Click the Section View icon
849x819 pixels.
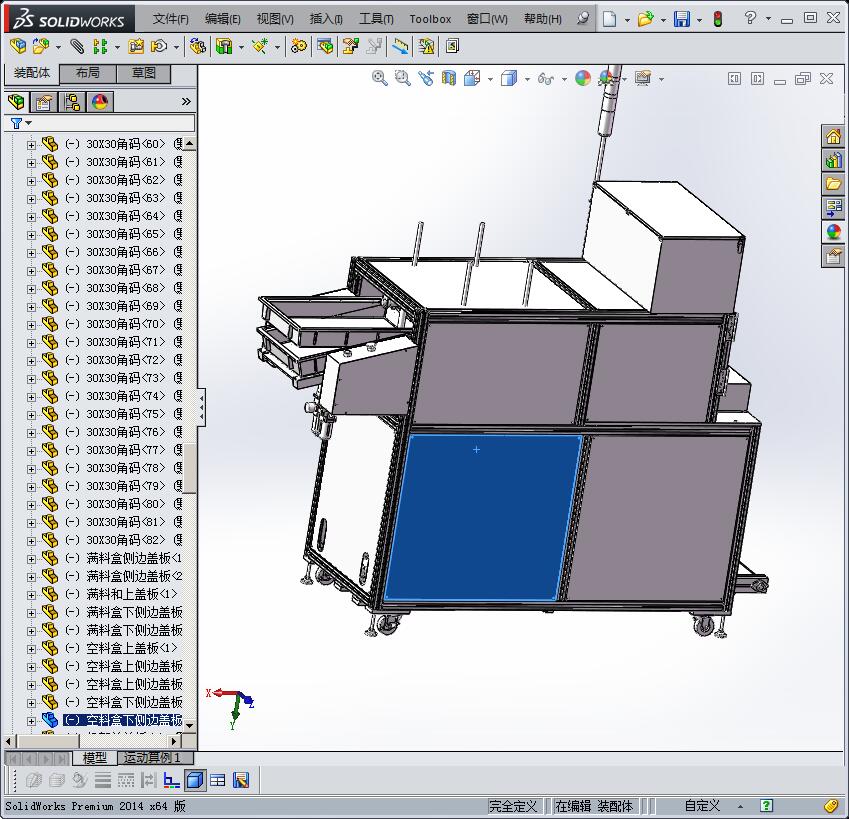click(449, 78)
